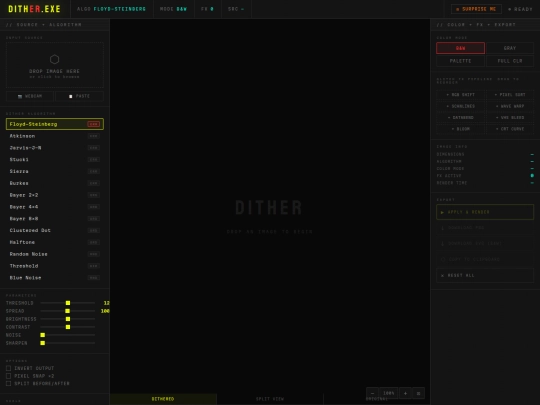Screen dimensions: 540x405
Task: Click the Webcam button
Action: [x=30, y=96]
